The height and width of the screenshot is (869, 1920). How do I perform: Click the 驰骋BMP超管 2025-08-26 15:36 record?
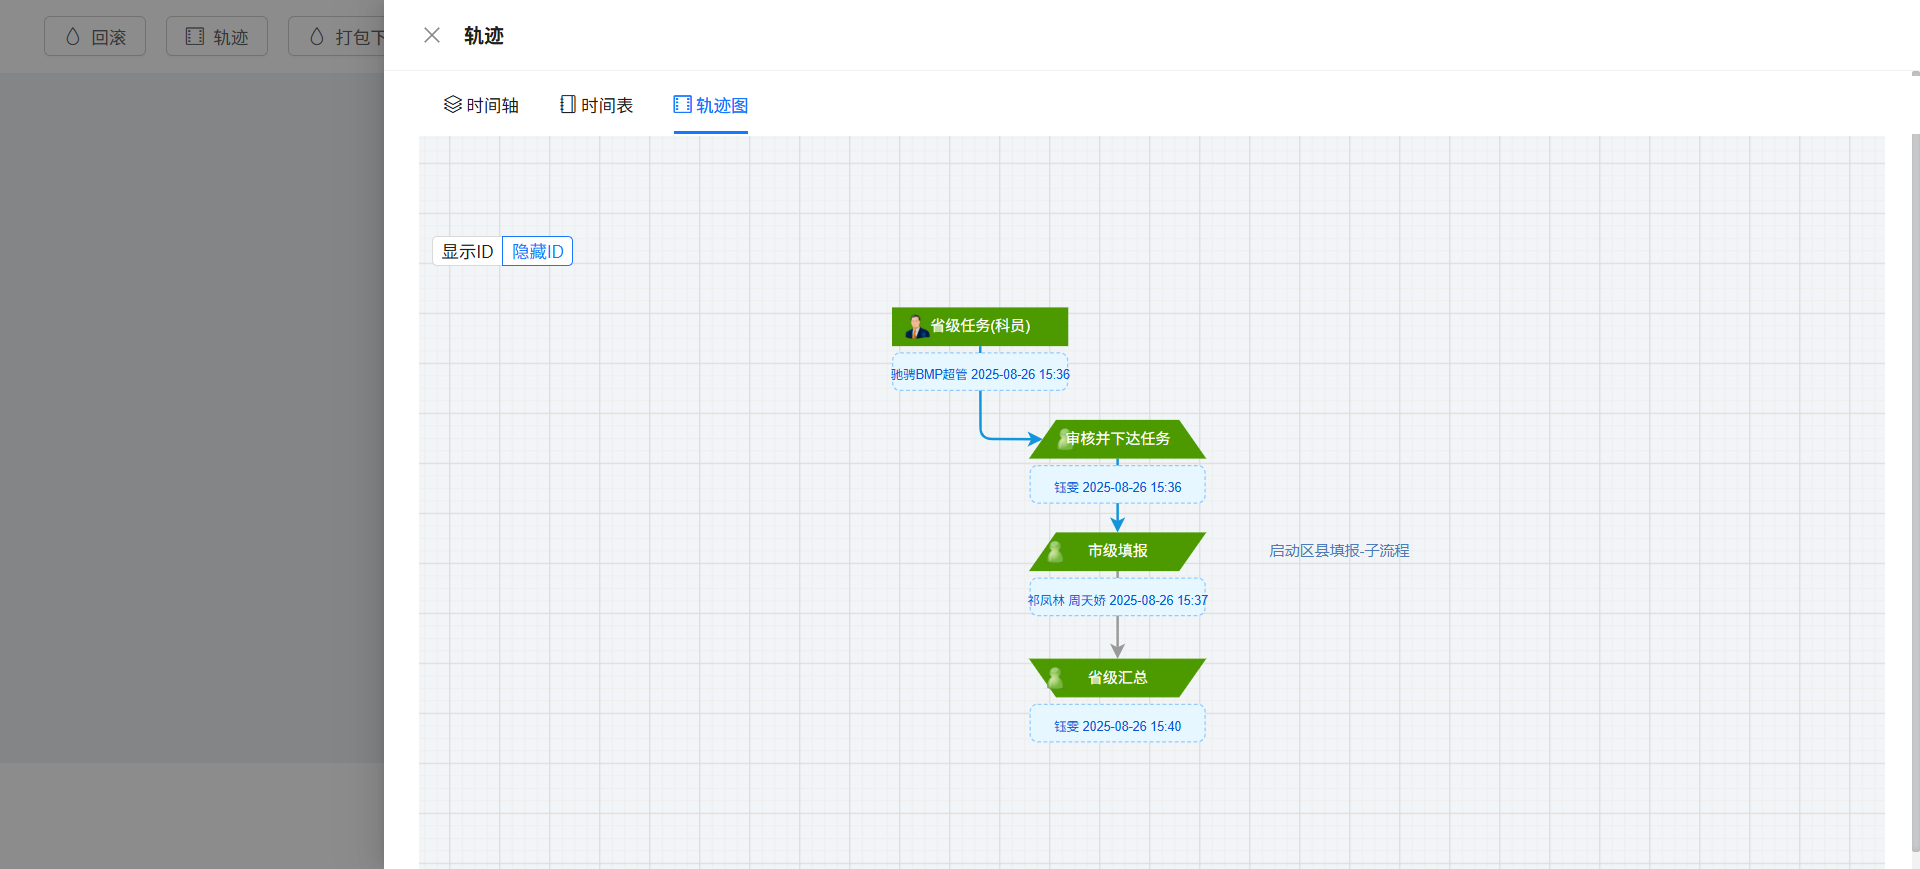980,374
